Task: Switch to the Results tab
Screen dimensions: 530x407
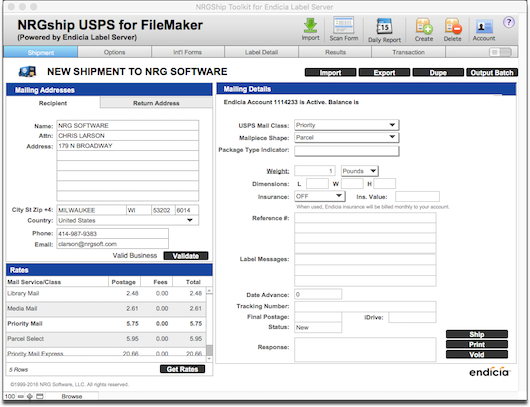Action: 335,52
